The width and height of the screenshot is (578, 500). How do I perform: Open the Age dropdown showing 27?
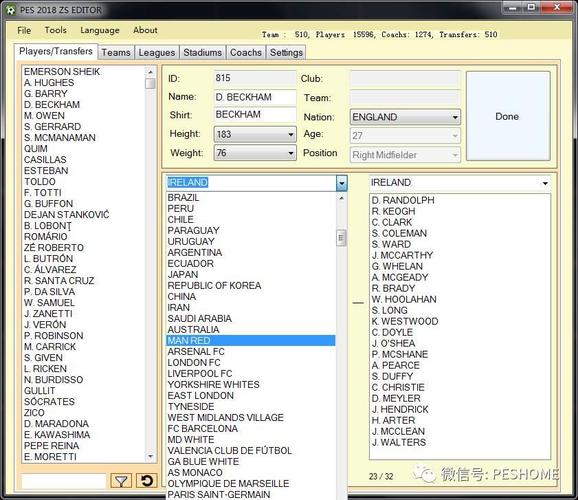point(405,136)
